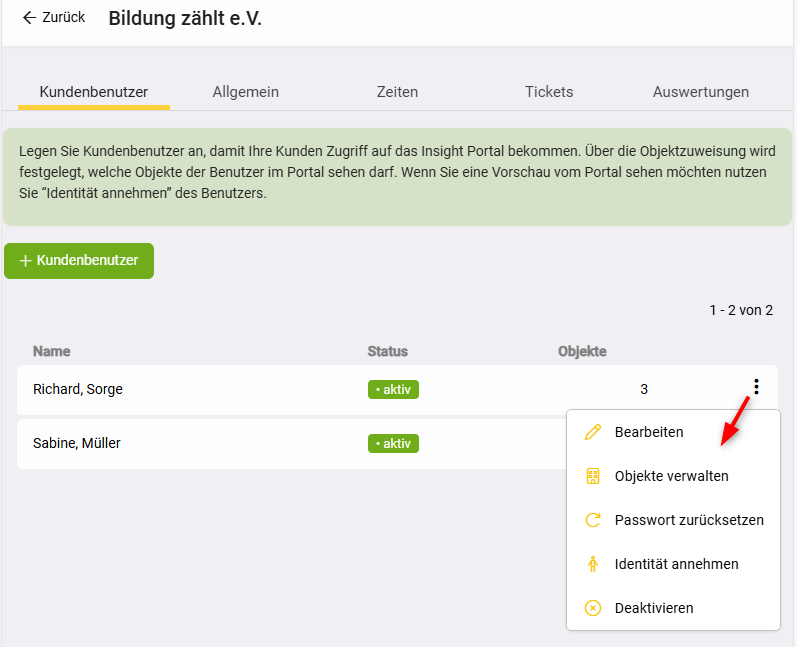The image size is (797, 647).
Task: Switch to the Allgemein tab
Action: [245, 92]
